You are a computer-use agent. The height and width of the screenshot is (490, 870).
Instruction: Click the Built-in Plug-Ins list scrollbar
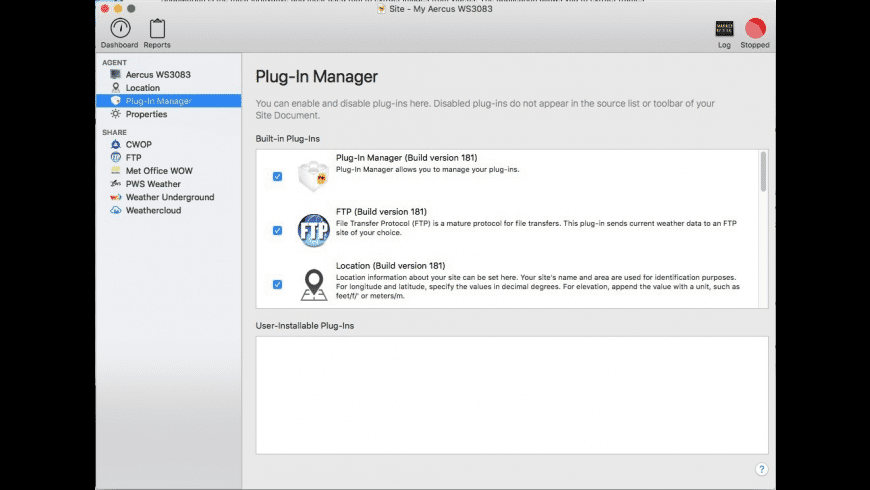pos(764,172)
